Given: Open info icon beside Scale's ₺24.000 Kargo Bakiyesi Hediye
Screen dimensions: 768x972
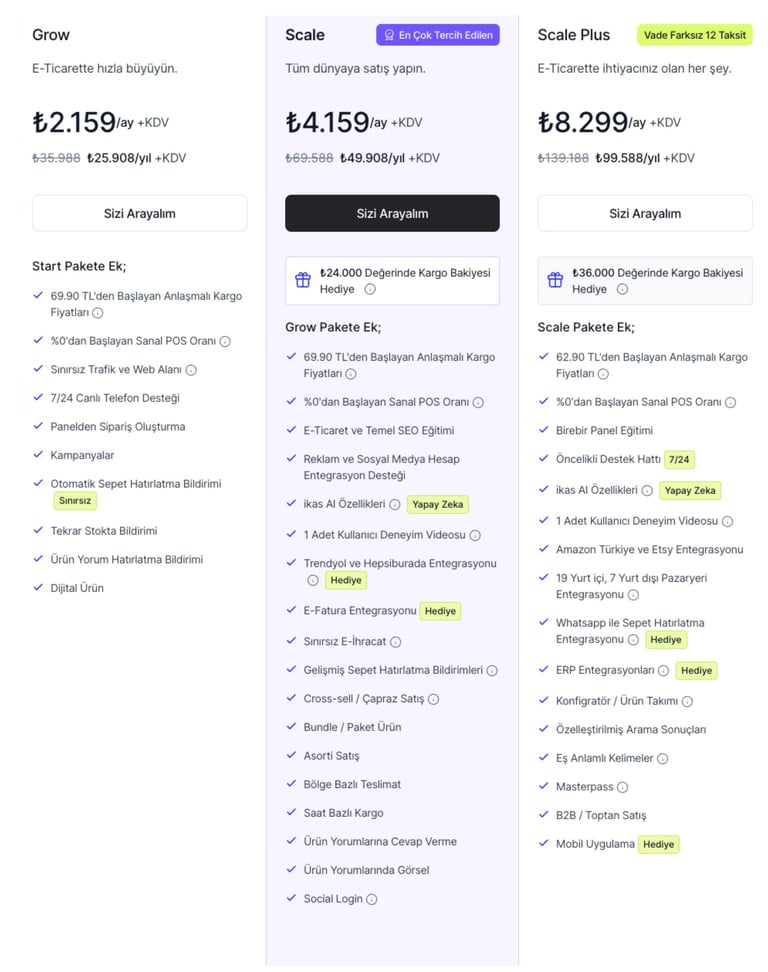Looking at the screenshot, I should click(x=370, y=289).
